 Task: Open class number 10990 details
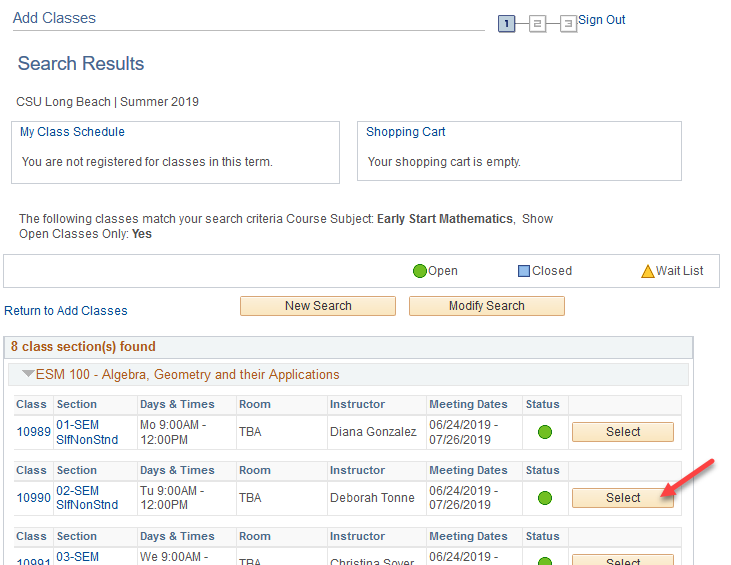click(x=34, y=498)
